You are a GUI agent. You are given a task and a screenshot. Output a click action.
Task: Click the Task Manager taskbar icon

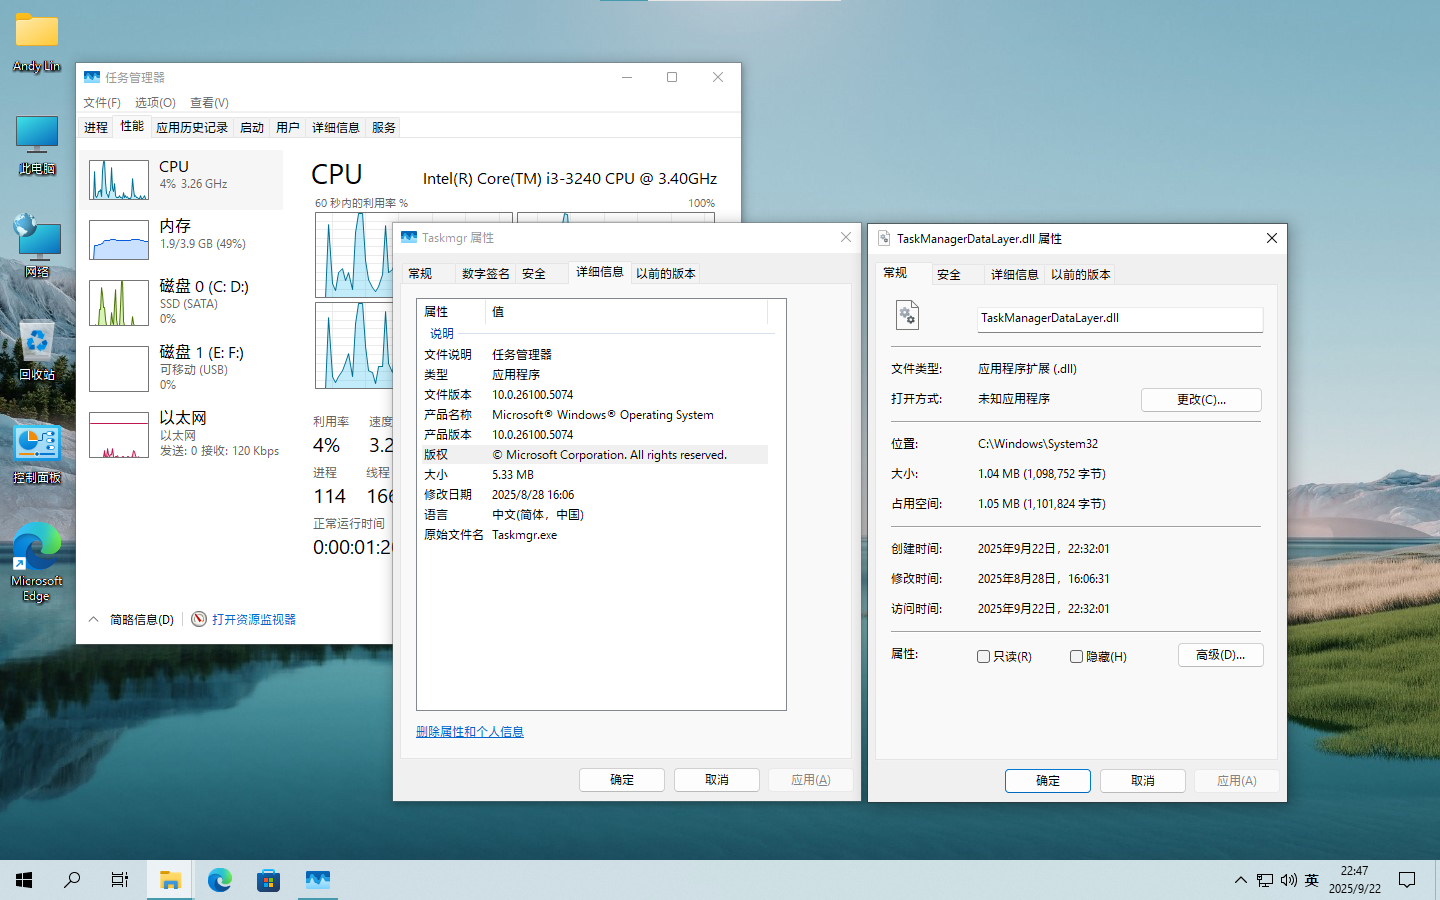[317, 880]
